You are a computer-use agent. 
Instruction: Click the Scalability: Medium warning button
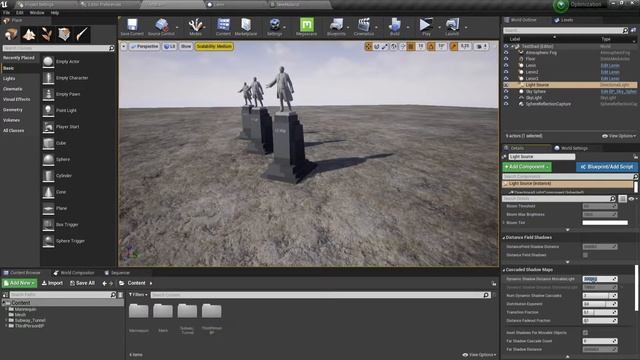point(214,47)
